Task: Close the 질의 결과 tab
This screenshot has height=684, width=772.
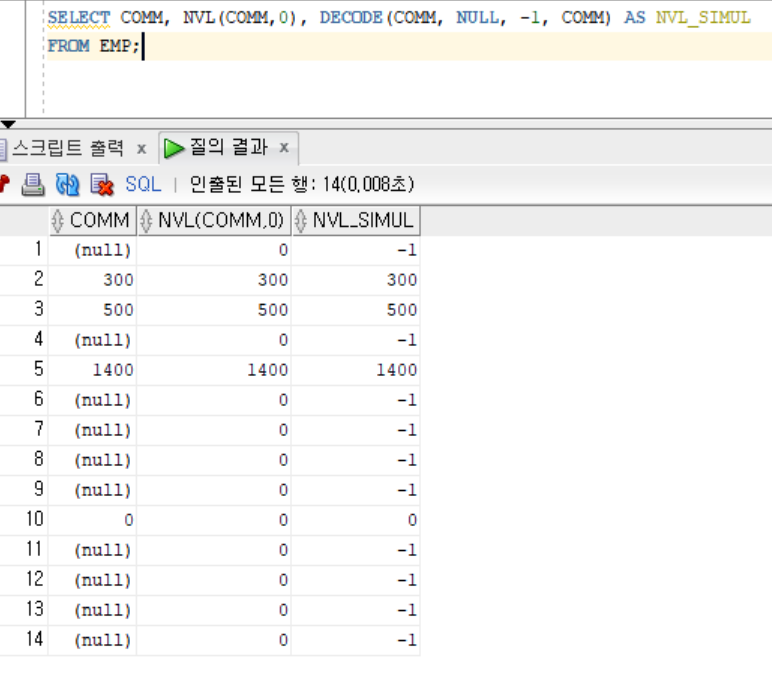Action: (x=284, y=148)
